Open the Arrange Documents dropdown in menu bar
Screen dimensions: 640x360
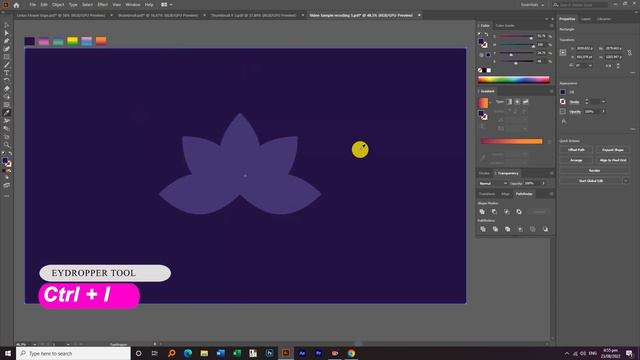click(166, 5)
